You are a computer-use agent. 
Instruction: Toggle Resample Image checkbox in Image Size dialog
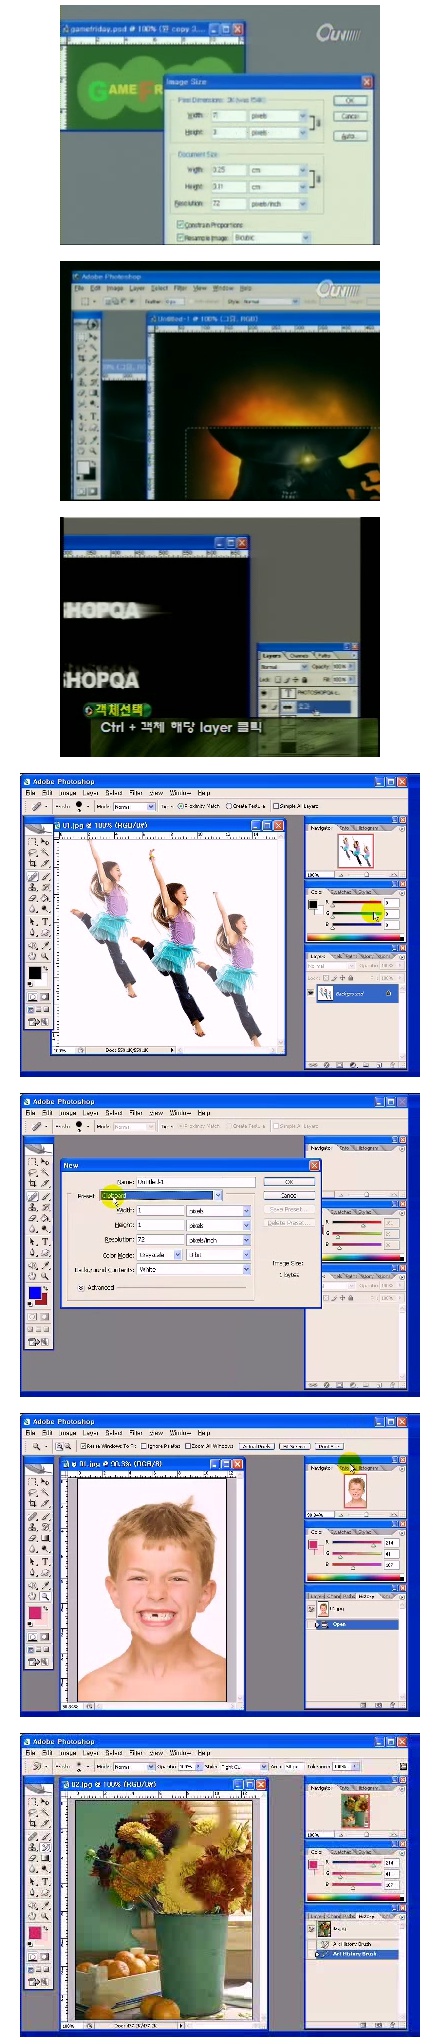(x=180, y=236)
